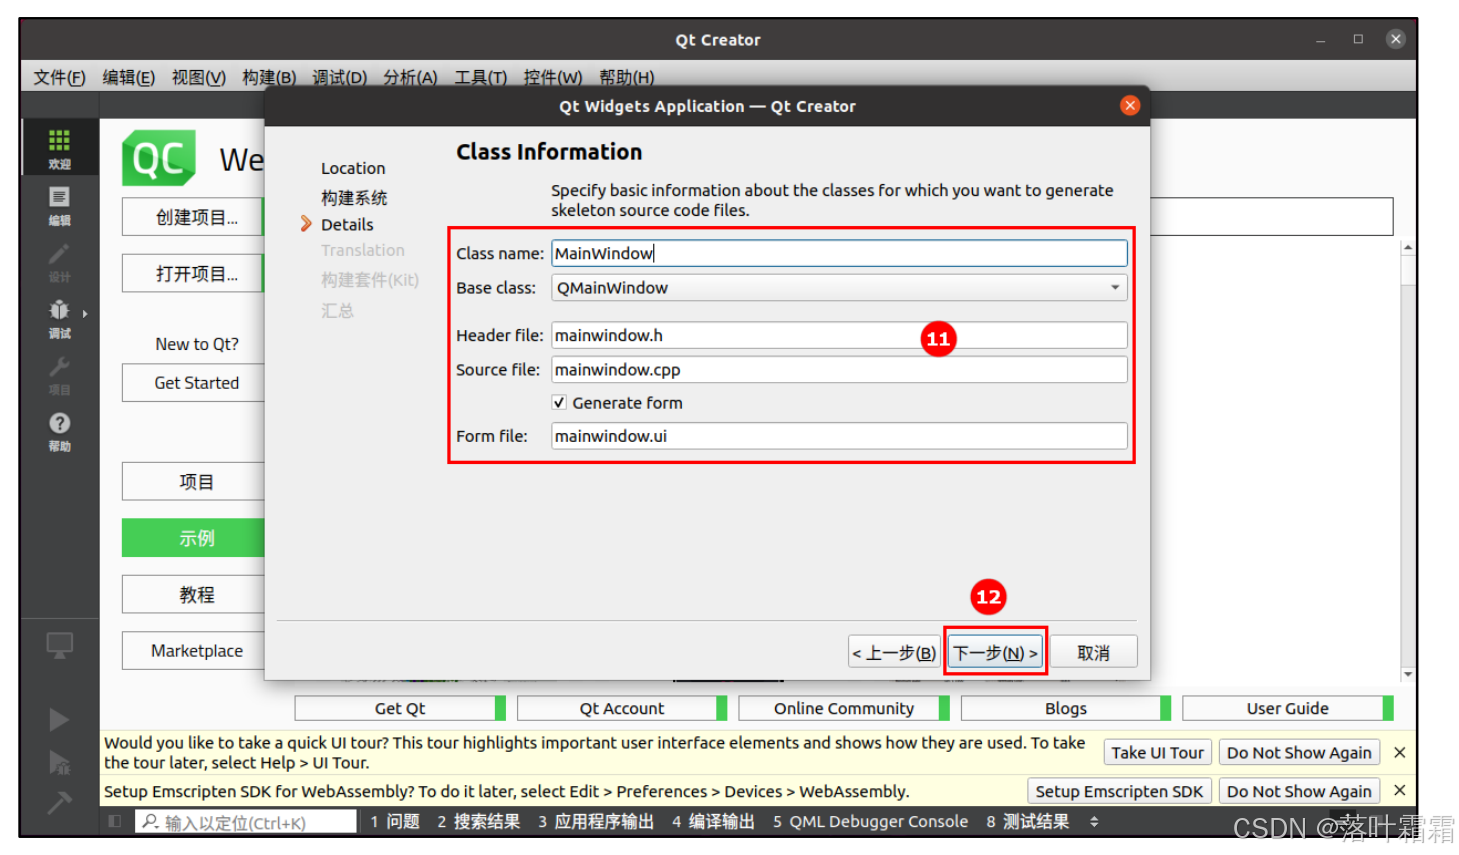The width and height of the screenshot is (1459, 855).
Task: Open the 编辑(E) menu
Action: tap(128, 77)
